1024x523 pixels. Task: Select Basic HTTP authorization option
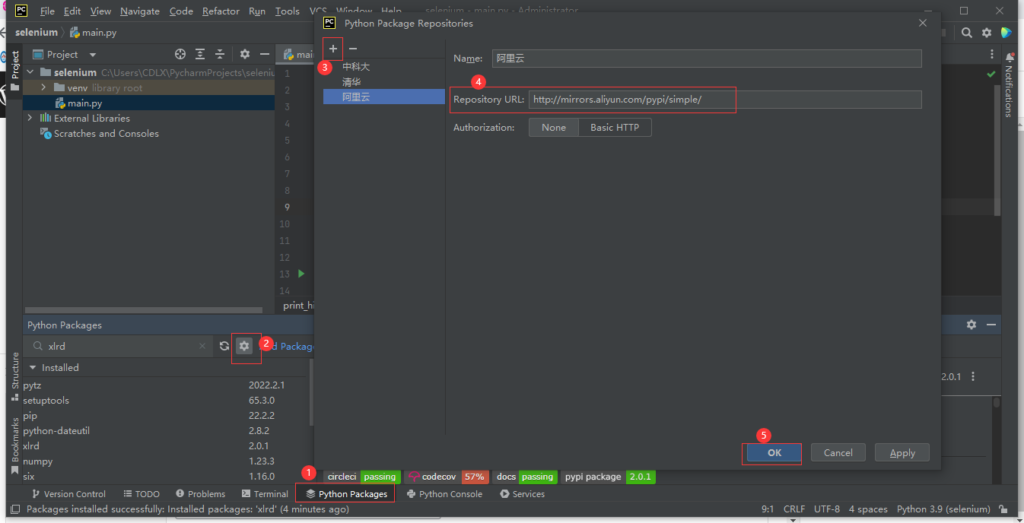(615, 128)
